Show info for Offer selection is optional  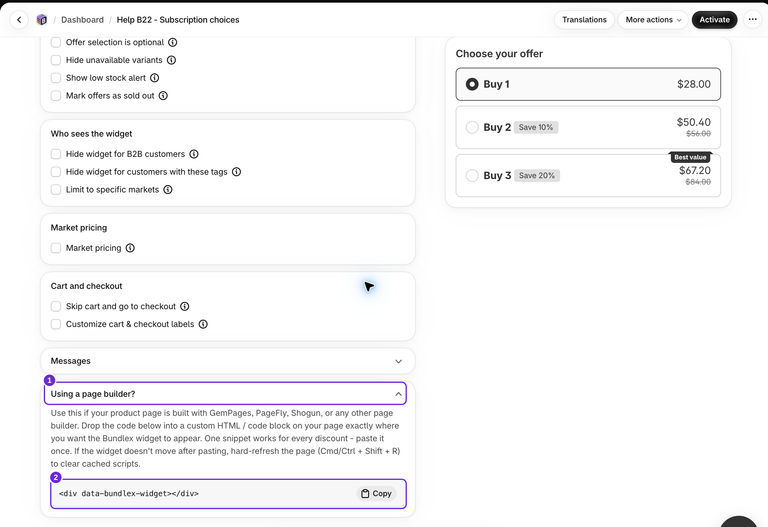(x=172, y=43)
